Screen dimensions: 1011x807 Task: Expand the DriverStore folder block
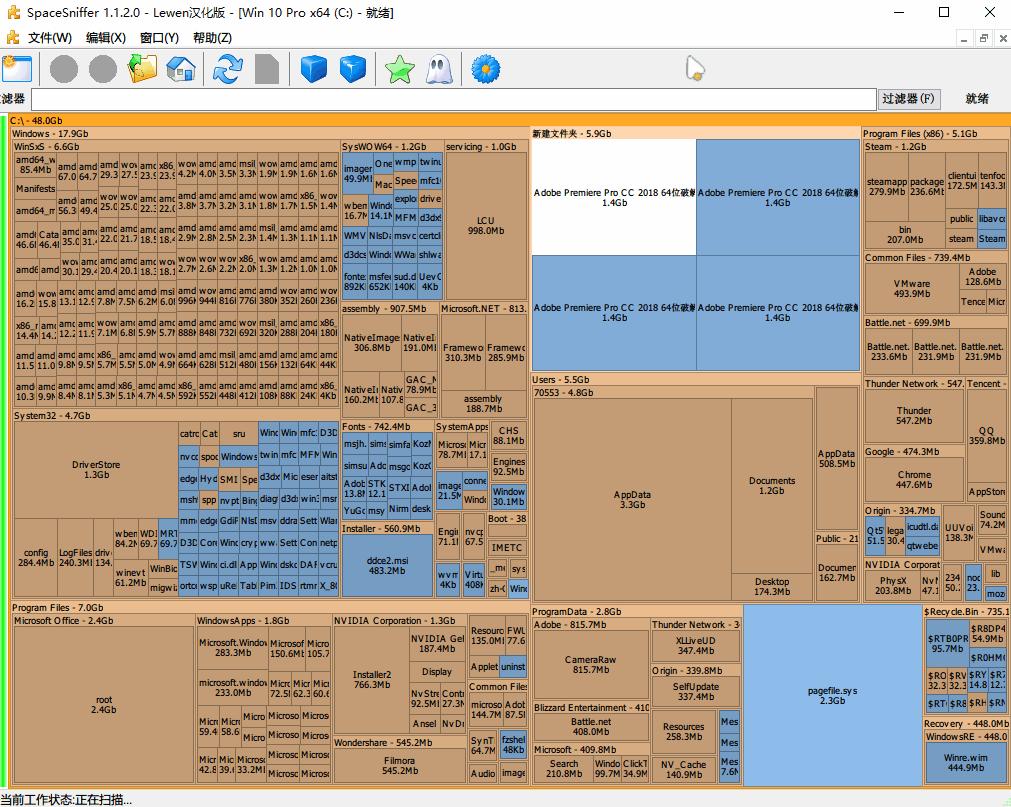(96, 470)
